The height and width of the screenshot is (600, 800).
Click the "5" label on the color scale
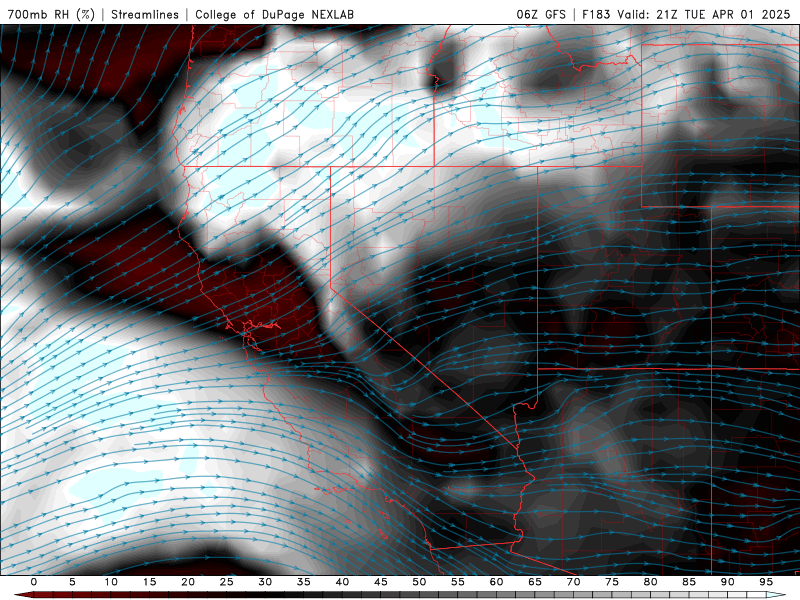coord(72,582)
